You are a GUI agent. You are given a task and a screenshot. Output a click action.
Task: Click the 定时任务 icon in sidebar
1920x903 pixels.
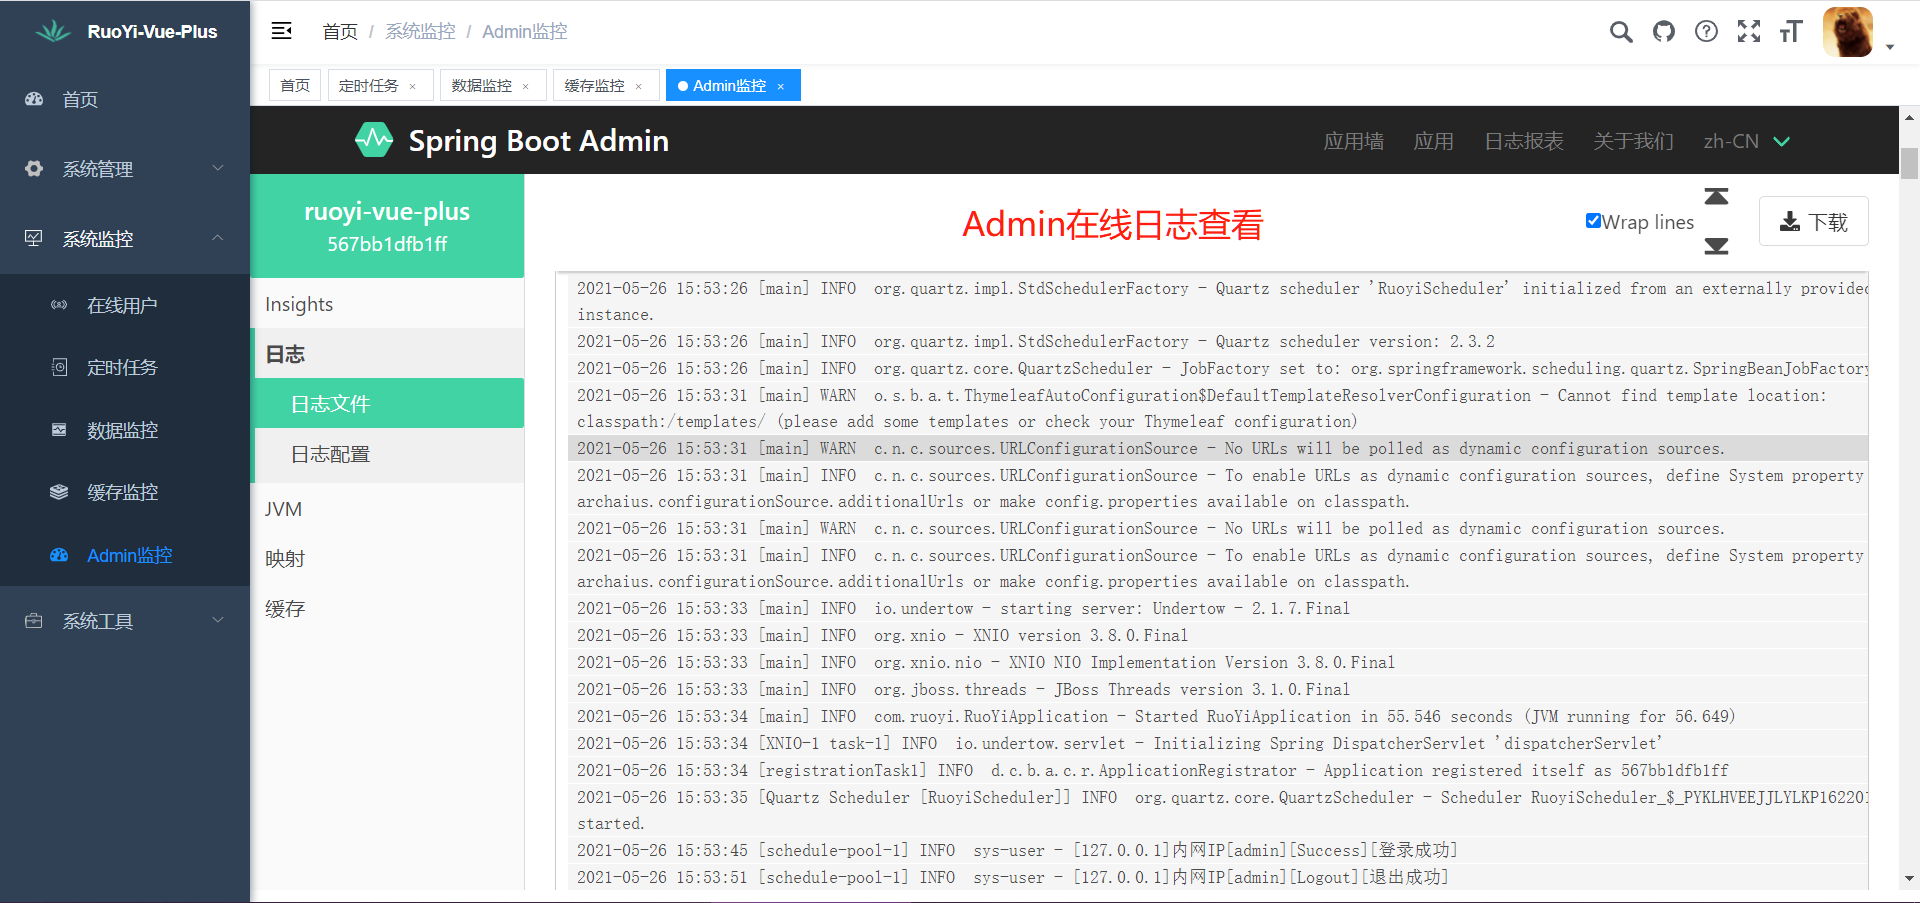pyautogui.click(x=59, y=367)
